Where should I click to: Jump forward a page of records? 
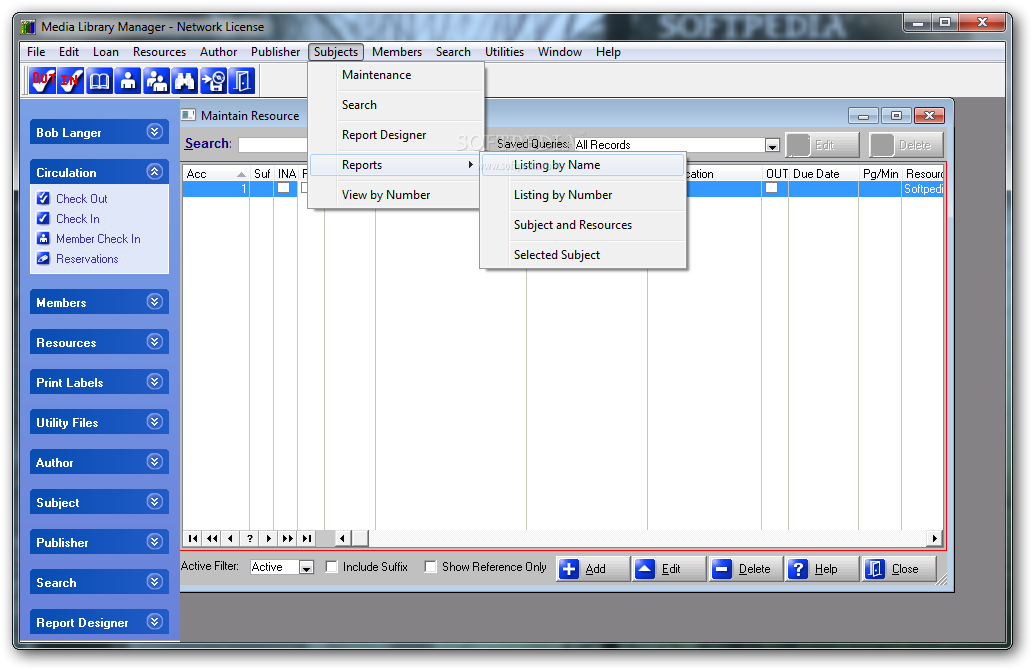pos(288,538)
